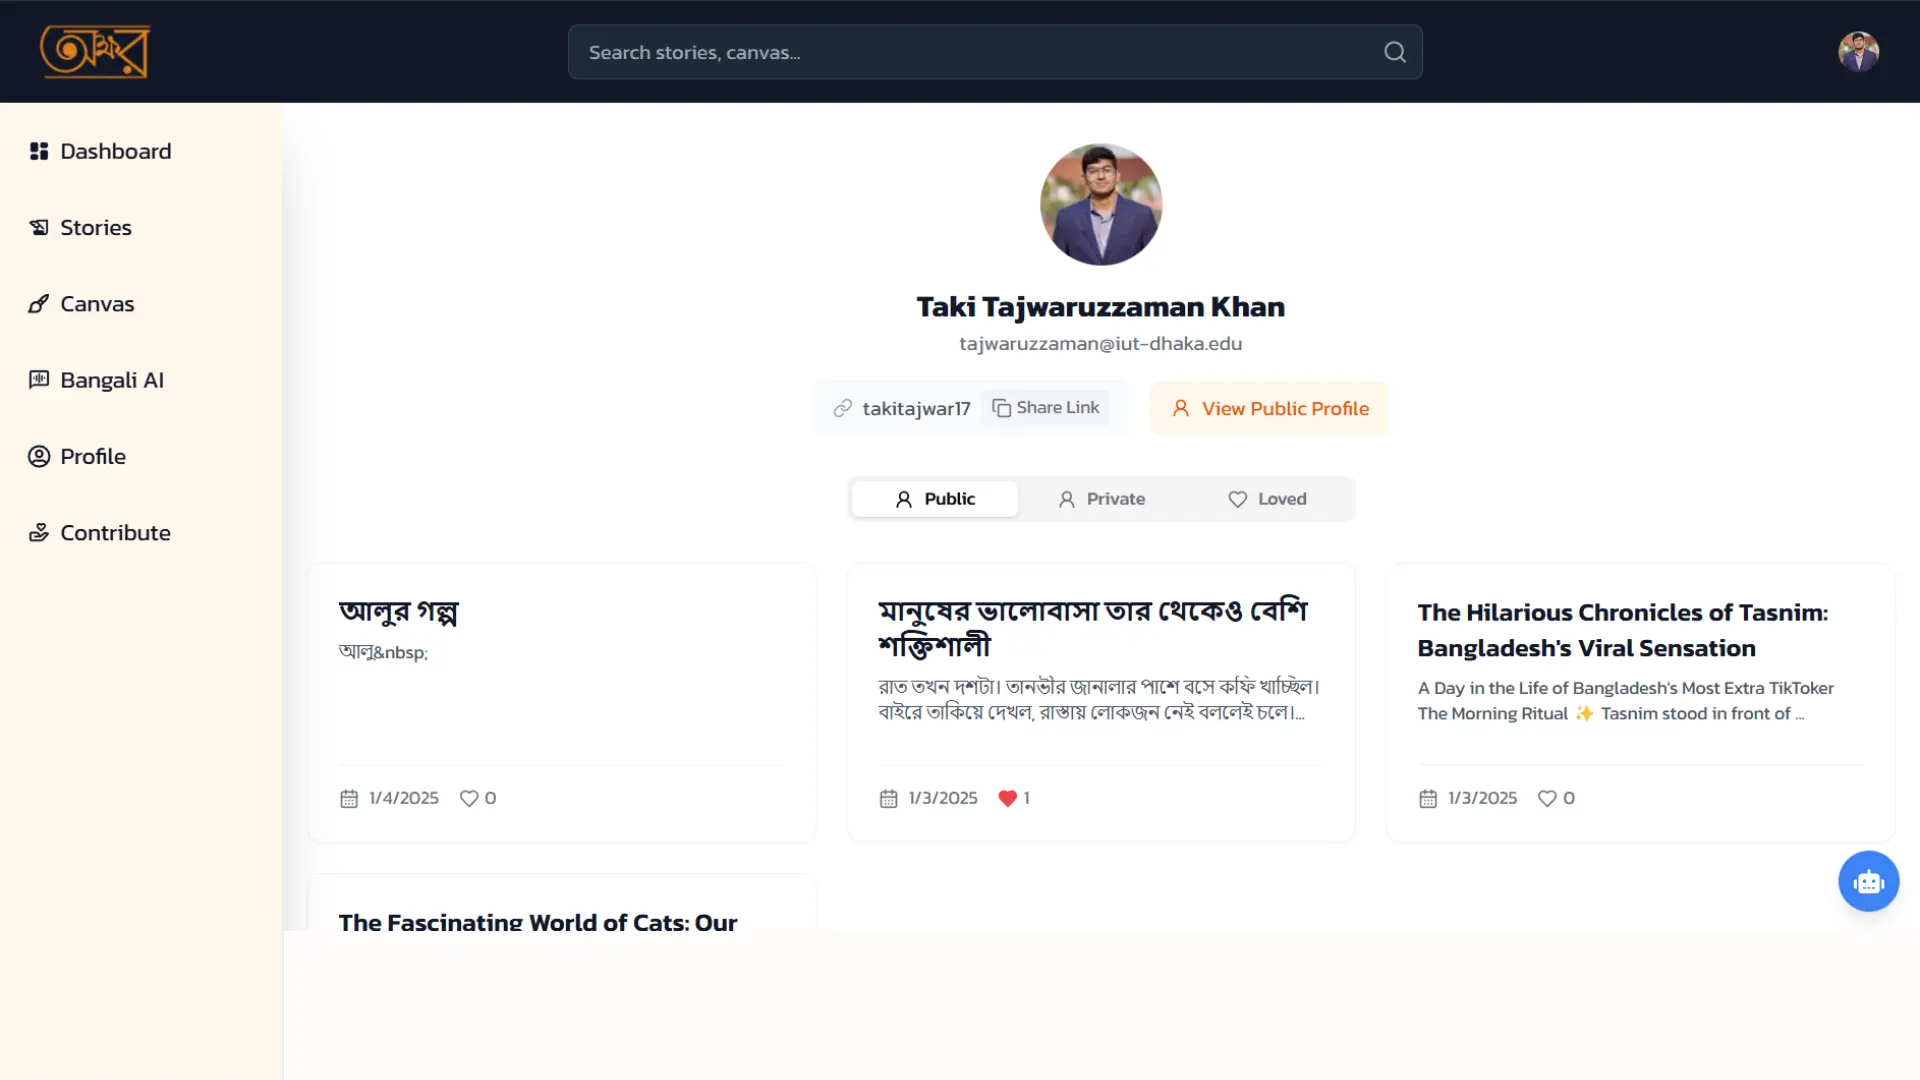Image resolution: width=1920 pixels, height=1080 pixels.
Task: Click the Dashboard grid icon
Action: pyautogui.click(x=39, y=151)
